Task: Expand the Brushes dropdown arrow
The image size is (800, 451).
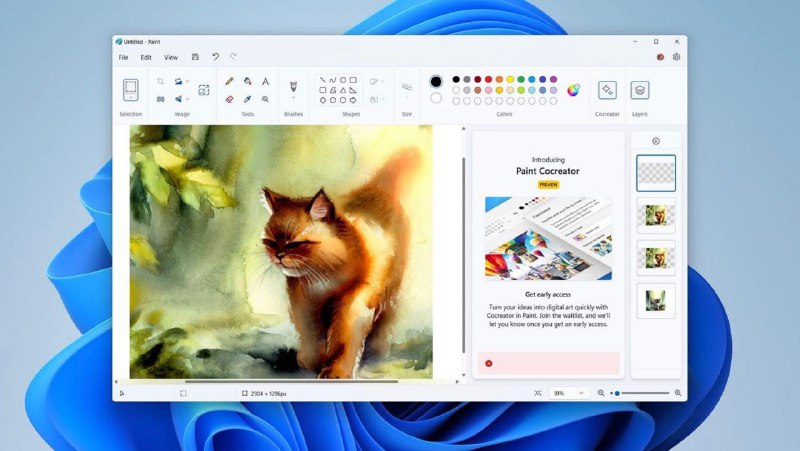Action: [x=293, y=98]
